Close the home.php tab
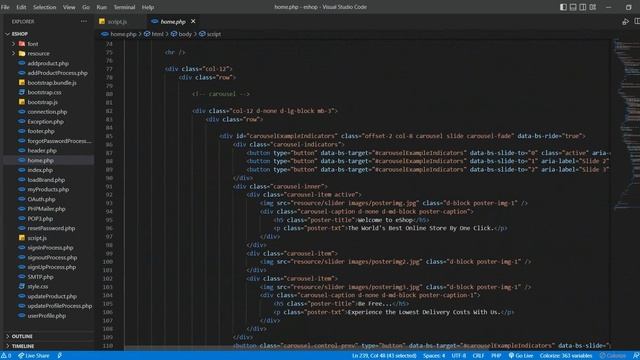Screen dimensions: 640x360 [193, 21]
